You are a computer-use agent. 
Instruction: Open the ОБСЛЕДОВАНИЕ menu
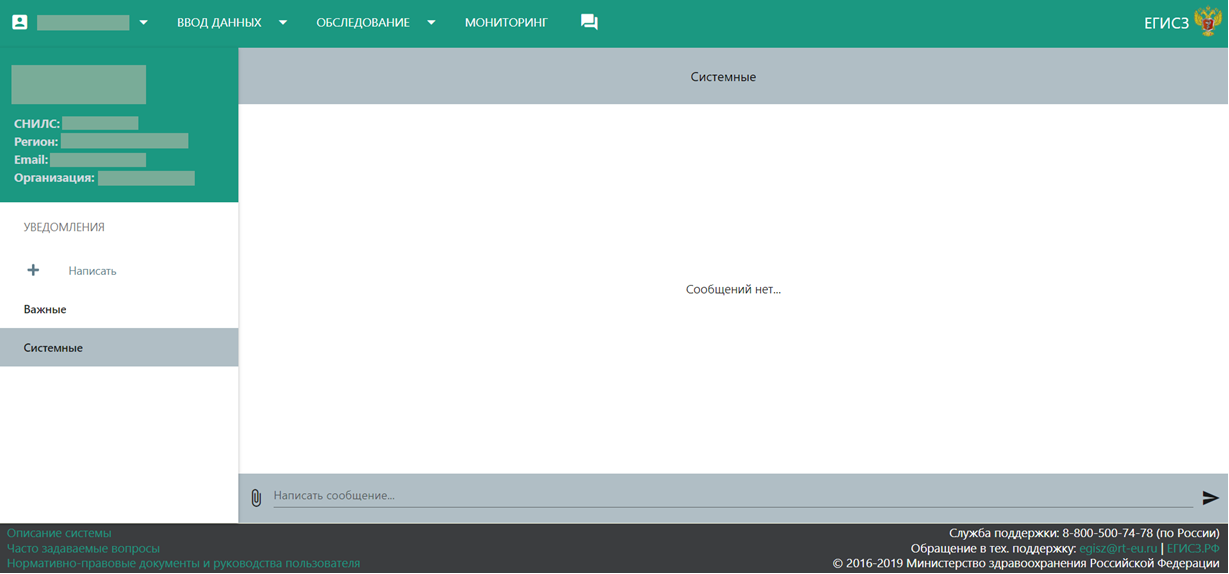[363, 23]
